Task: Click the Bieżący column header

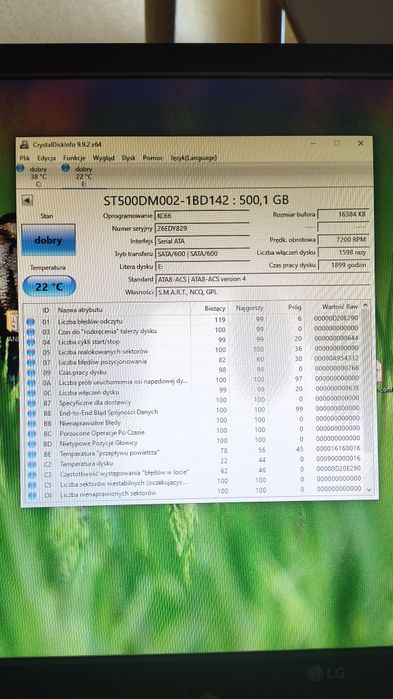Action: click(x=215, y=308)
